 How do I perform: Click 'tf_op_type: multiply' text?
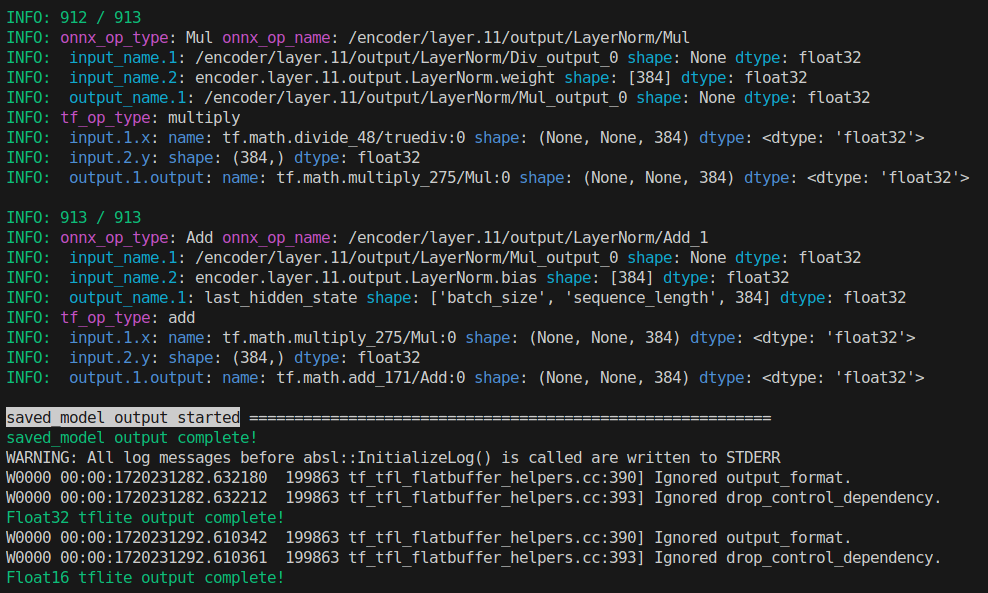(150, 118)
